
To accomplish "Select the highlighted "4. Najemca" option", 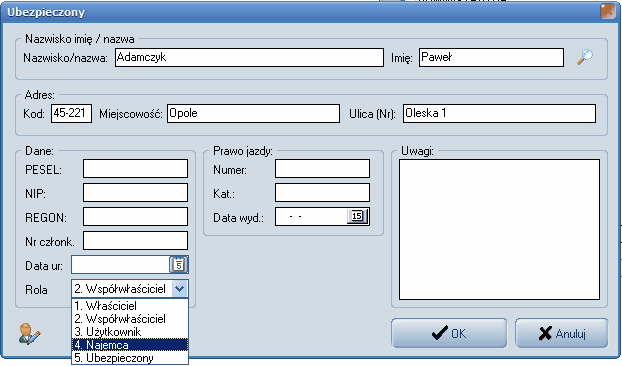I will point(130,345).
